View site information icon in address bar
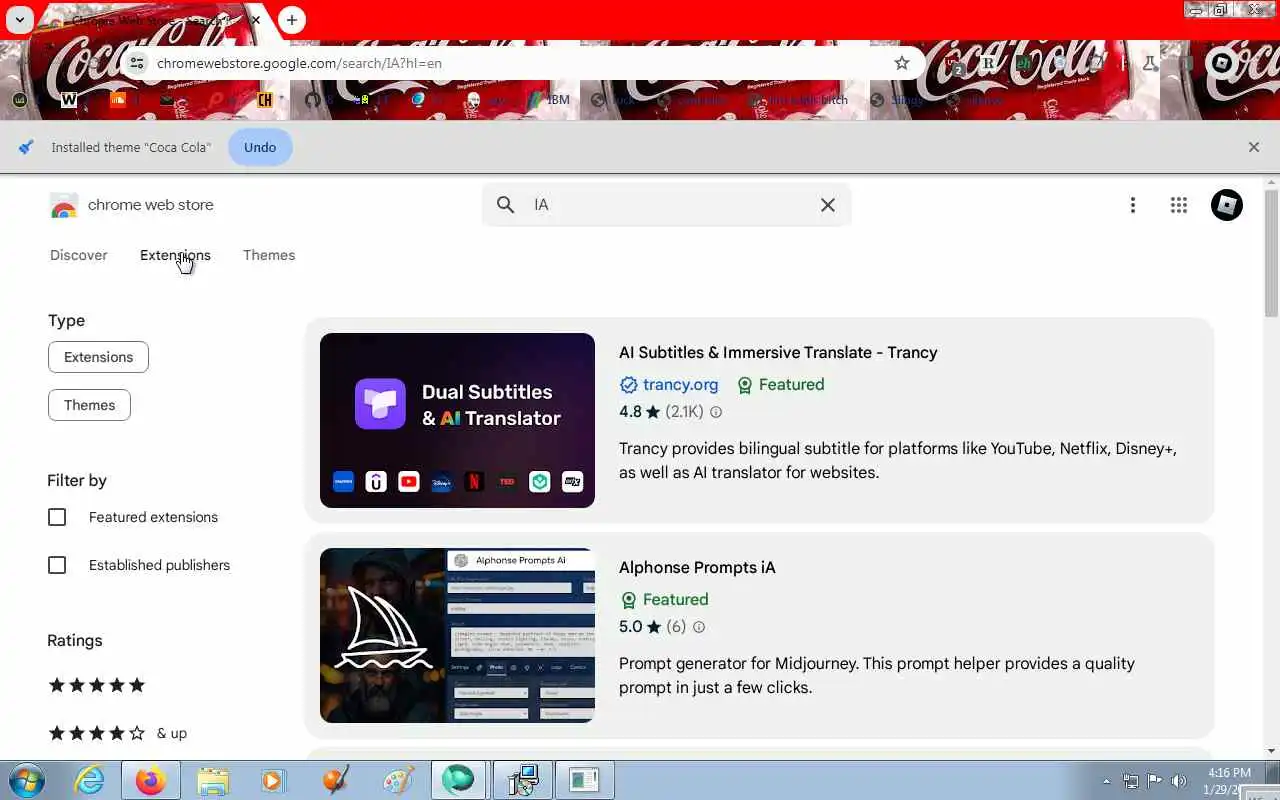The height and width of the screenshot is (800, 1280). click(x=137, y=63)
